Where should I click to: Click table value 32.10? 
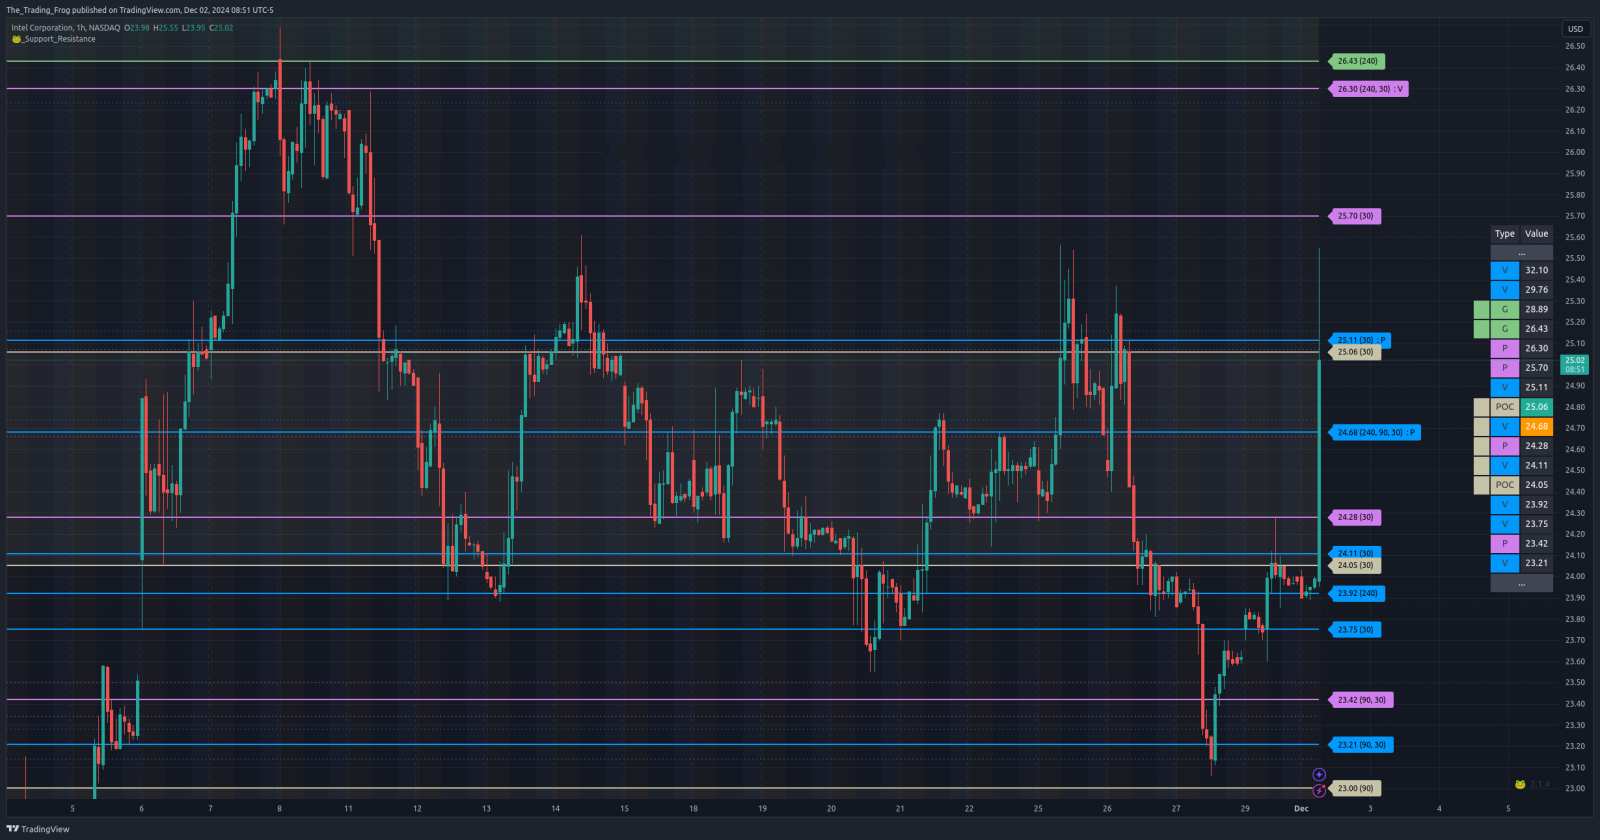(1537, 270)
